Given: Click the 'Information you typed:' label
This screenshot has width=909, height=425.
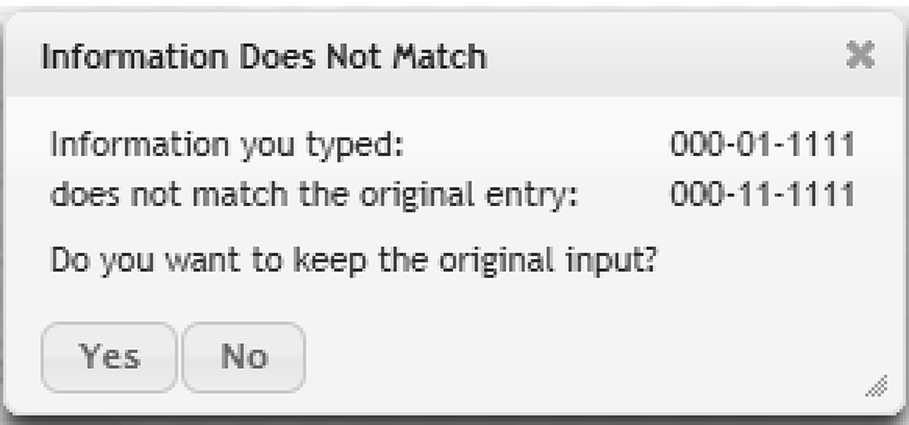Looking at the screenshot, I should click(x=226, y=146).
